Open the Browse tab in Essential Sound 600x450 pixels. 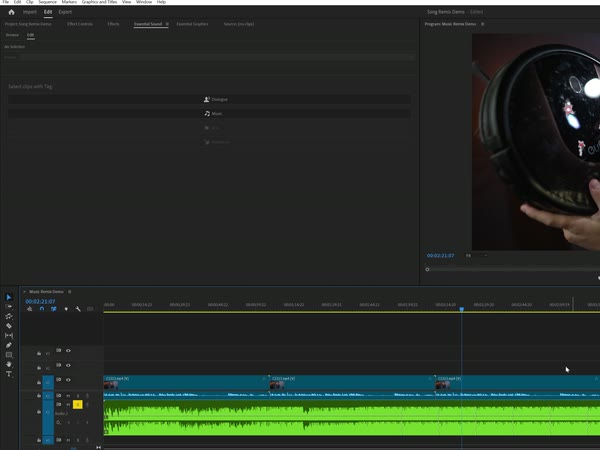[12, 35]
